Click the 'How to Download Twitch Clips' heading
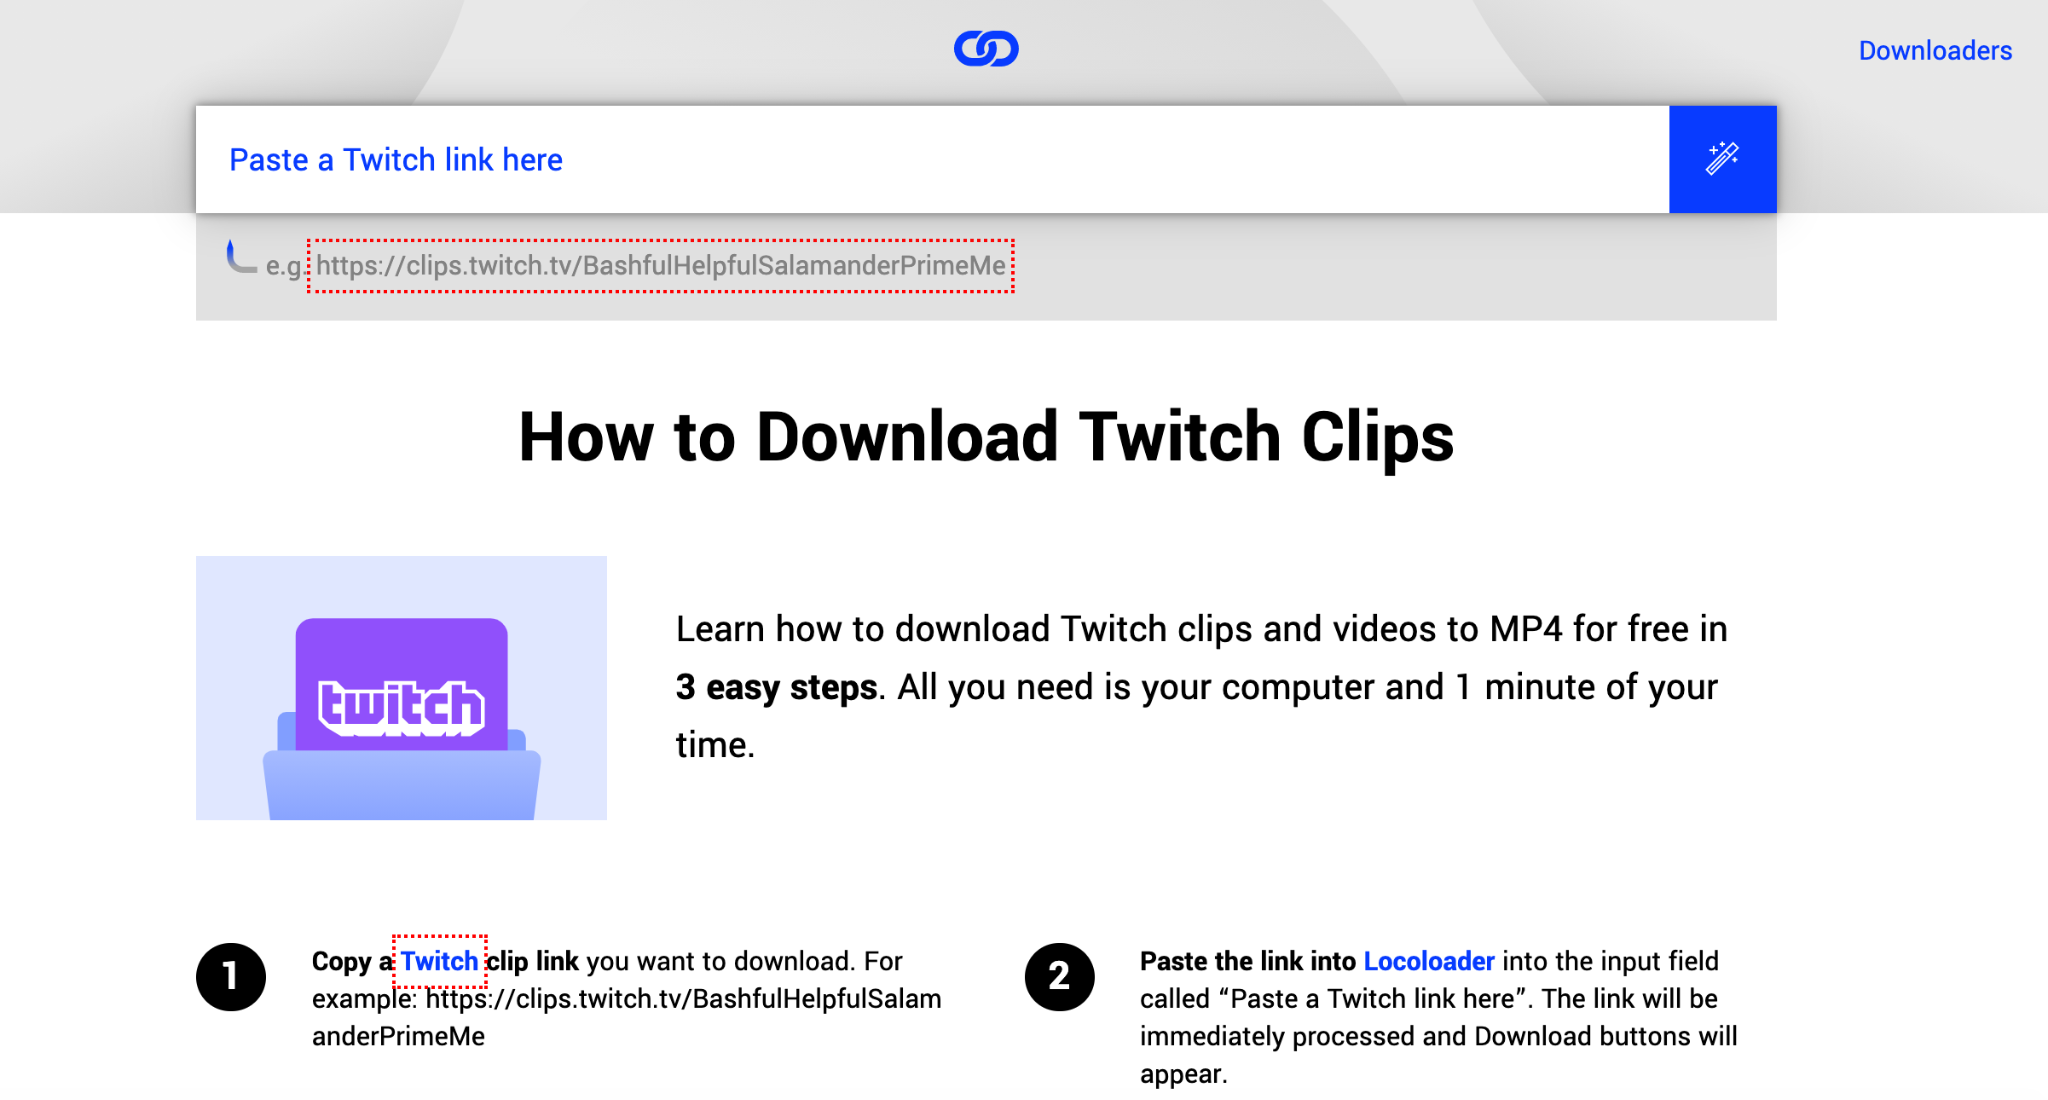The width and height of the screenshot is (2048, 1100). (x=986, y=437)
